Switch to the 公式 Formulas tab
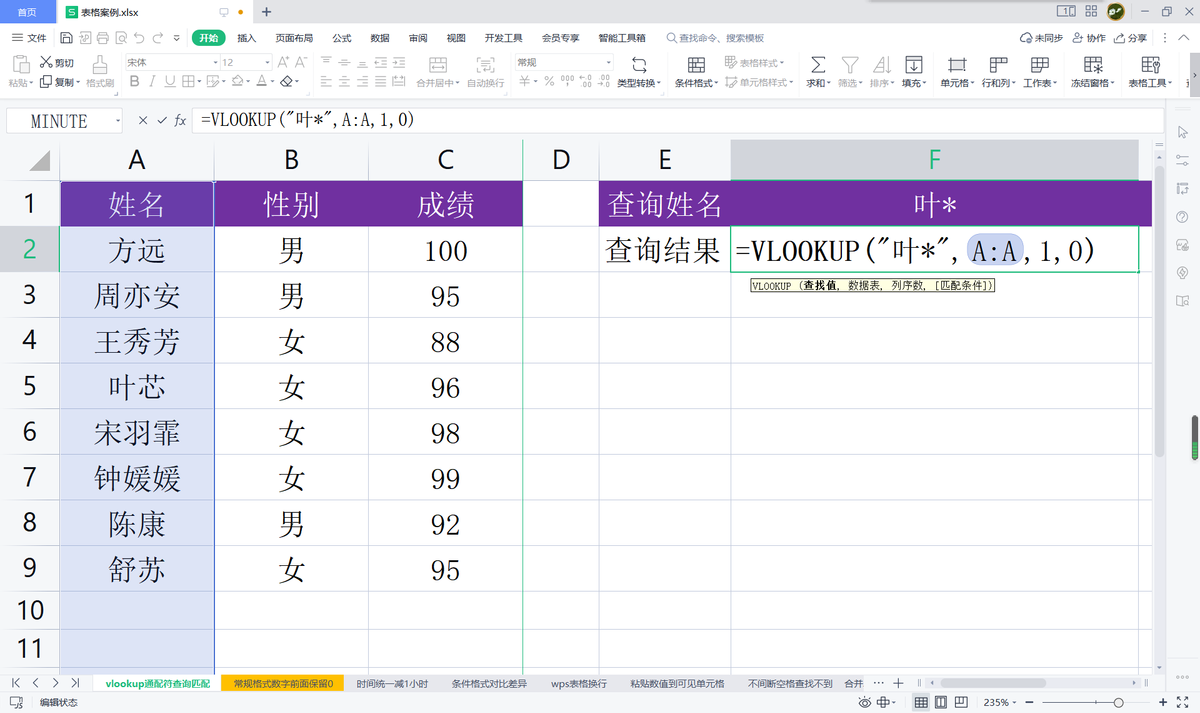Viewport: 1200px width, 713px height. point(342,38)
